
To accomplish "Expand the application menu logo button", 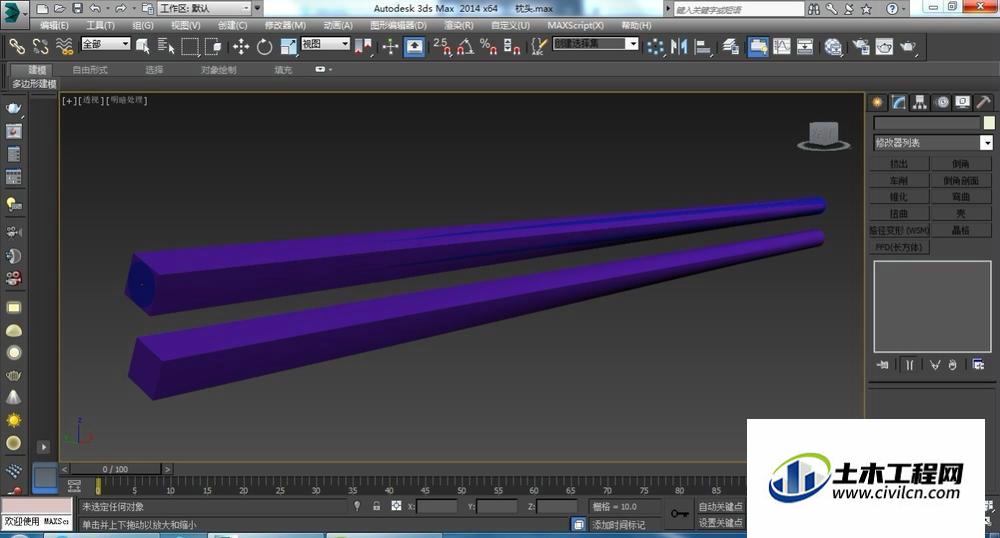I will point(14,13).
